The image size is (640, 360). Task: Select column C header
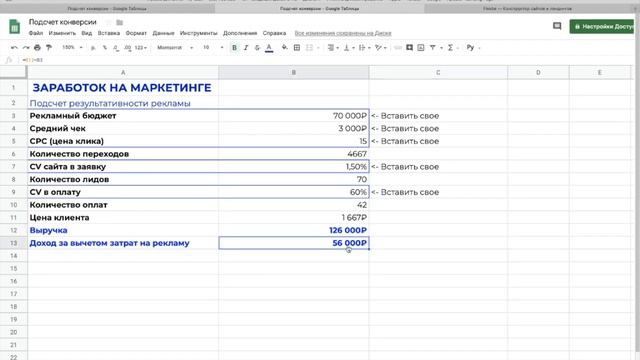coord(438,72)
